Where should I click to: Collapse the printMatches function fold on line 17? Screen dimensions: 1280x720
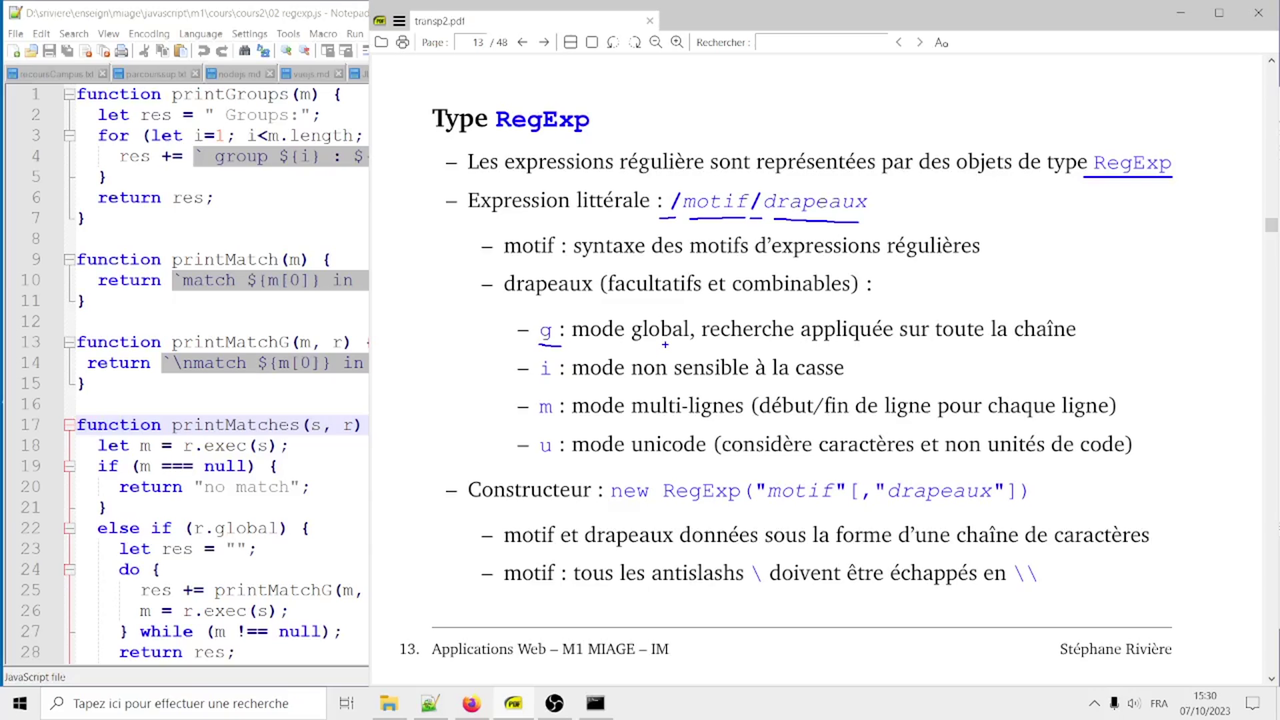[69, 425]
